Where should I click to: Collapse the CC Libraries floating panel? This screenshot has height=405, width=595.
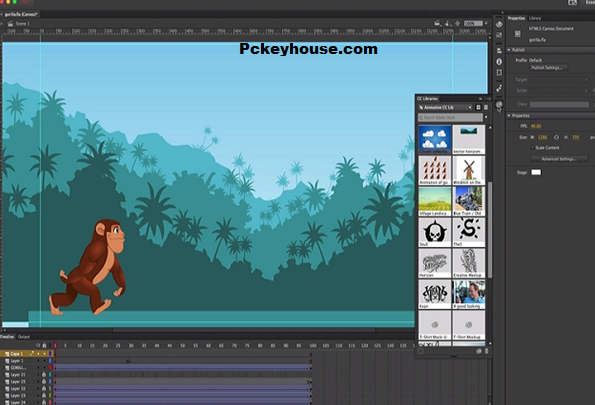[480, 98]
